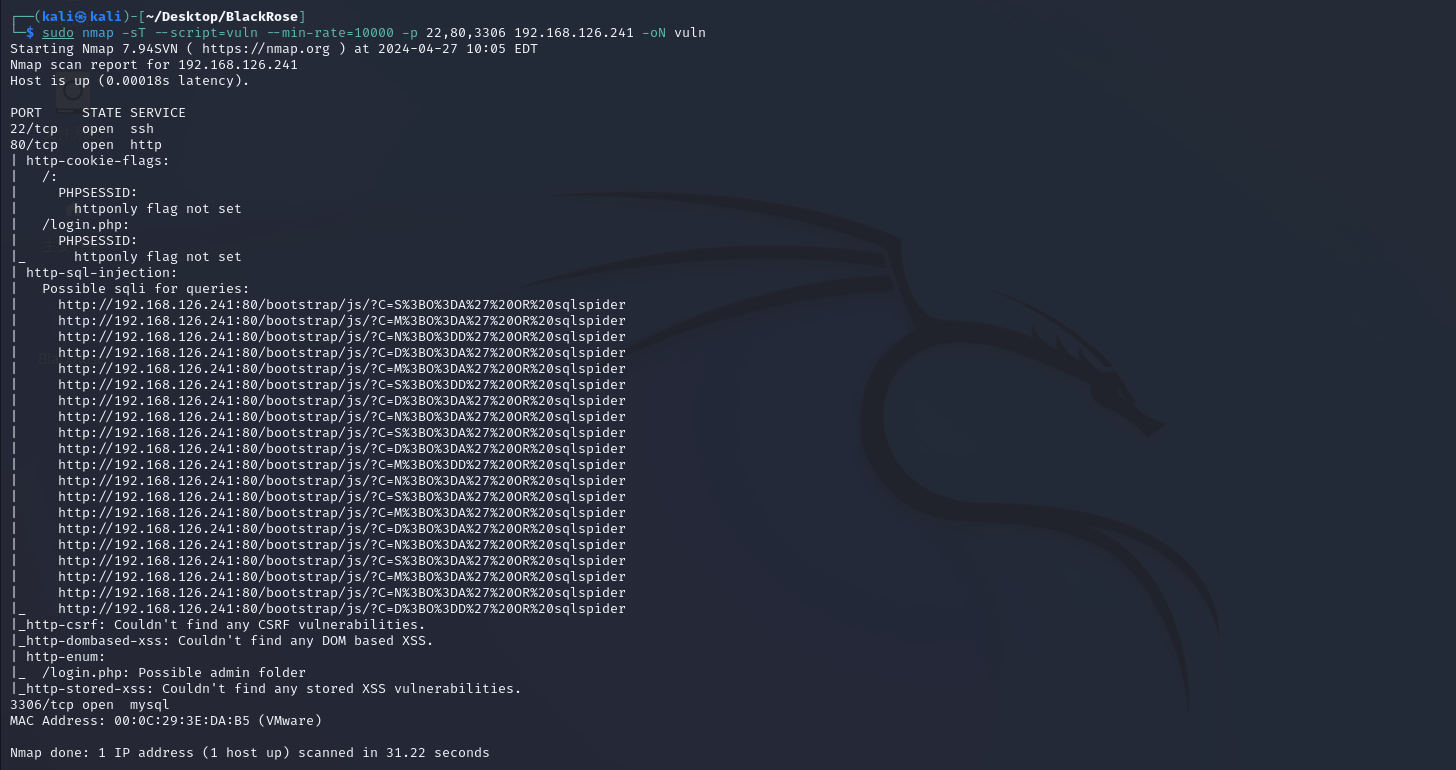Image resolution: width=1456 pixels, height=770 pixels.
Task: Click the 'http-csrf' no CSRF vulnerabilities line
Action: point(218,624)
